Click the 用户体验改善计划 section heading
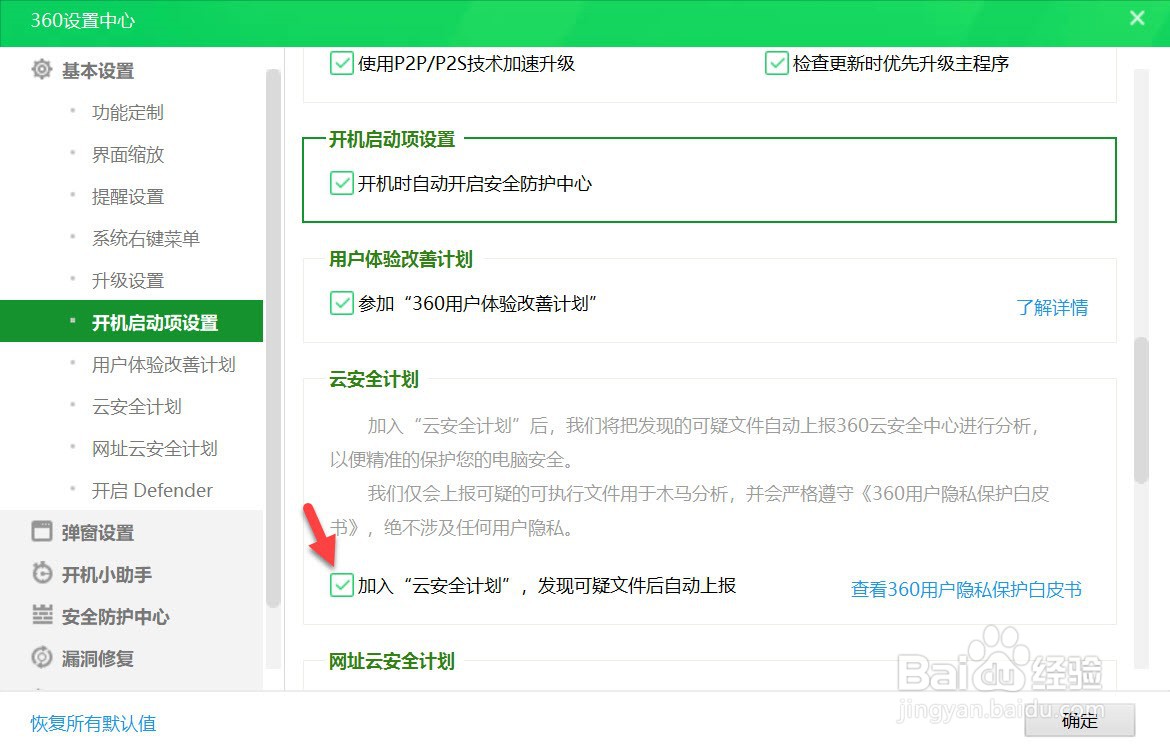The image size is (1170, 750). (401, 259)
